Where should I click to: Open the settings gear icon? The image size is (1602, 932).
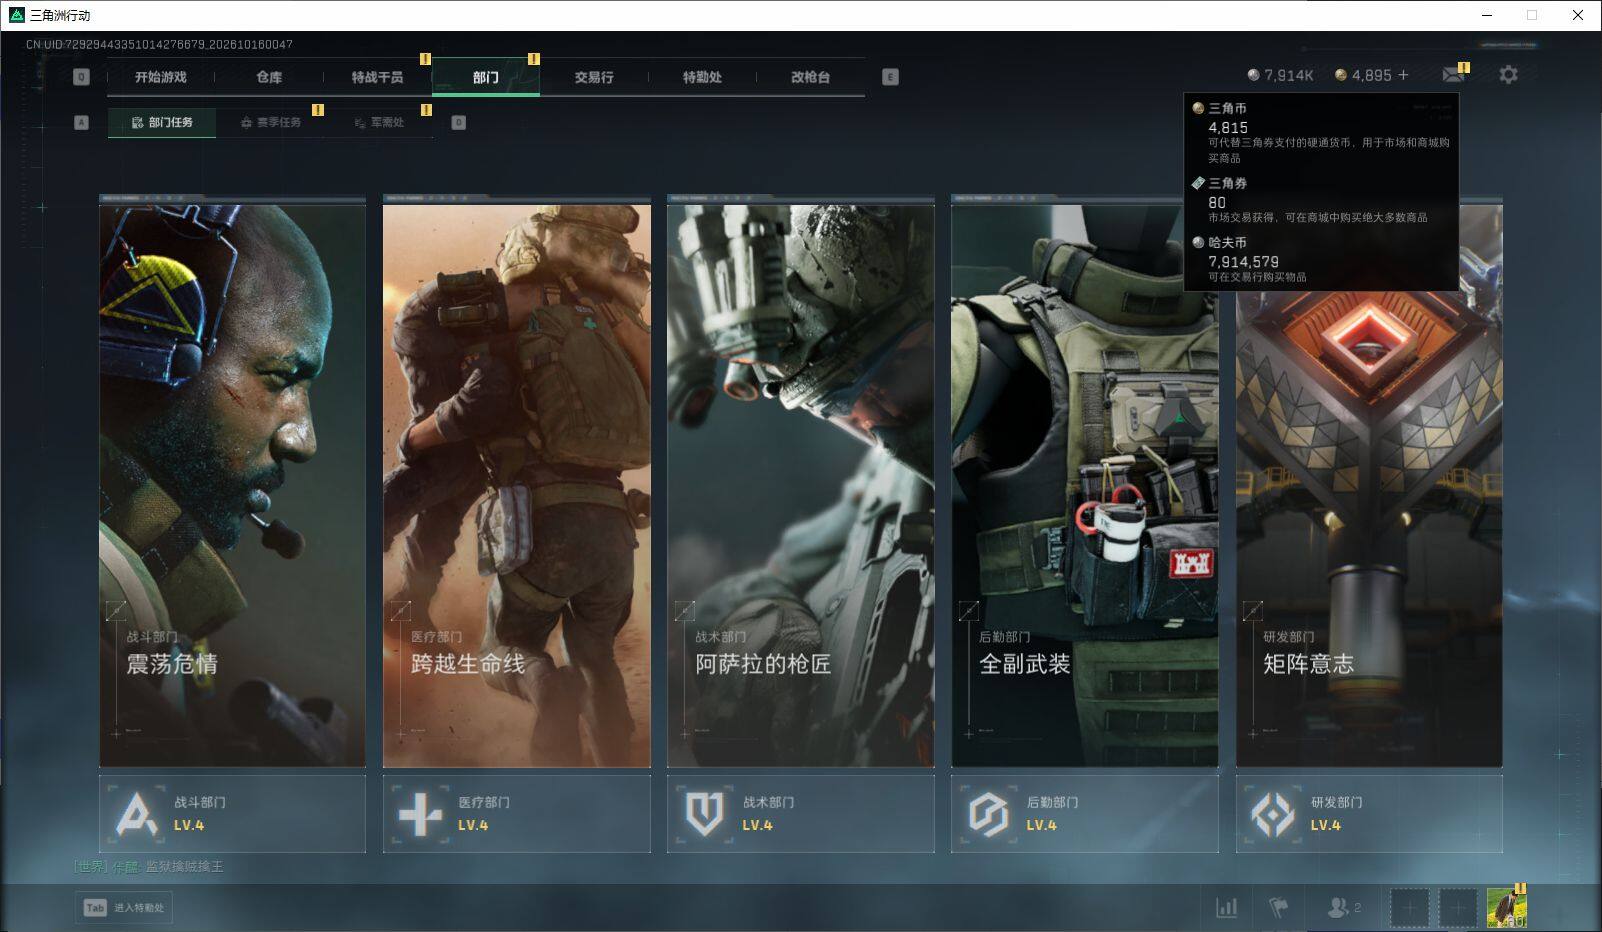[x=1508, y=74]
